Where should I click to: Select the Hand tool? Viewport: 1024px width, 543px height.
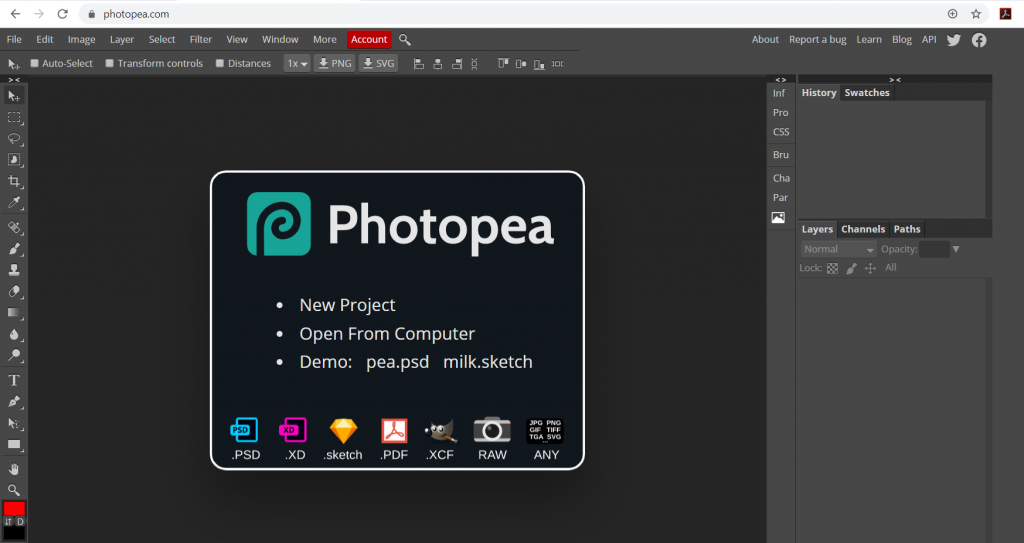click(14, 469)
